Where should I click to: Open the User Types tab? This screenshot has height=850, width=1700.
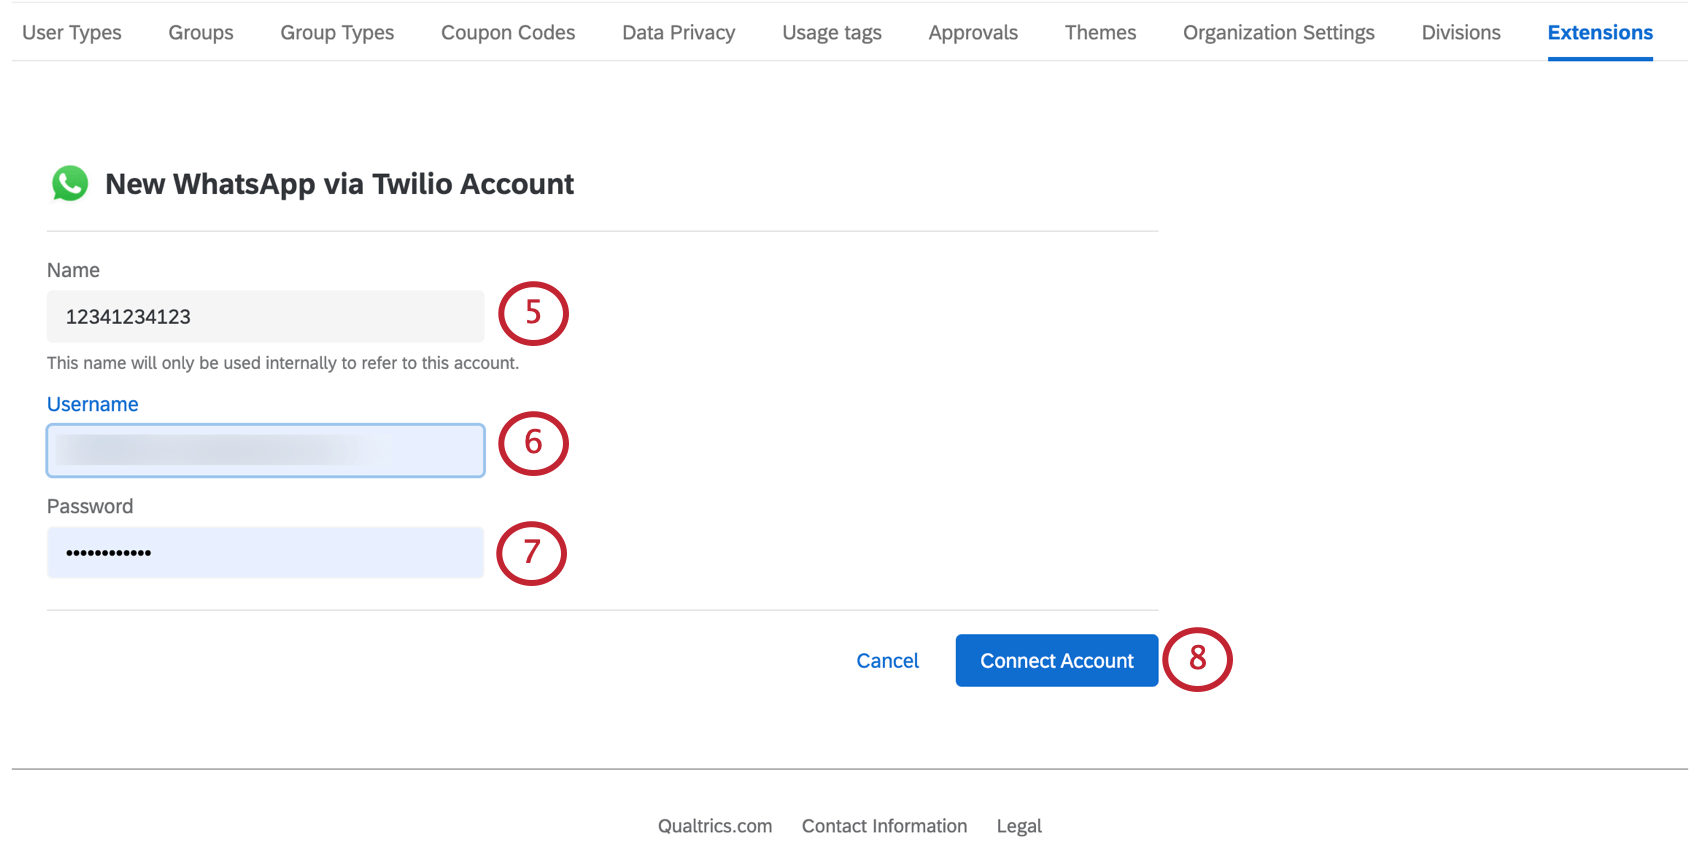[x=72, y=33]
